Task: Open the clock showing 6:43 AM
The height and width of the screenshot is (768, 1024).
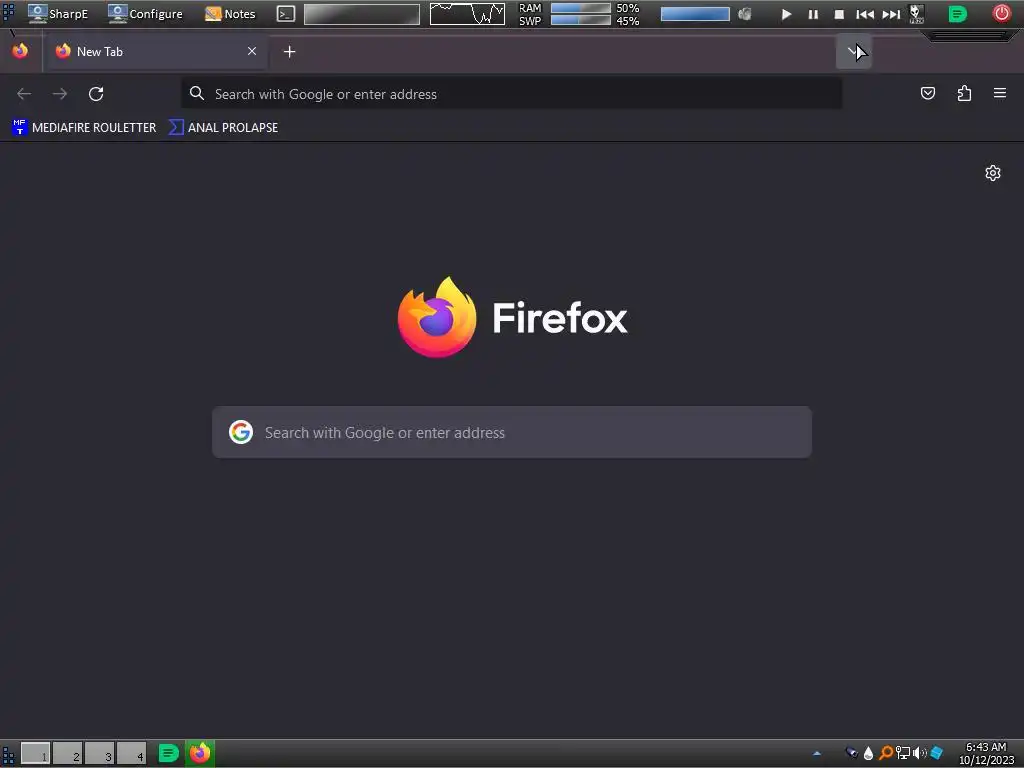Action: point(986,754)
